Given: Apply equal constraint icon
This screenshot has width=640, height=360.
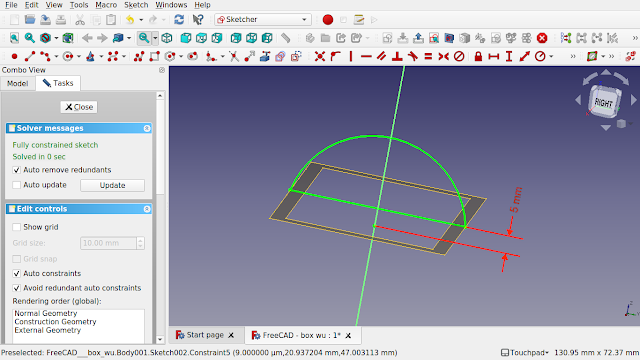Looking at the screenshot, I should [428, 56].
